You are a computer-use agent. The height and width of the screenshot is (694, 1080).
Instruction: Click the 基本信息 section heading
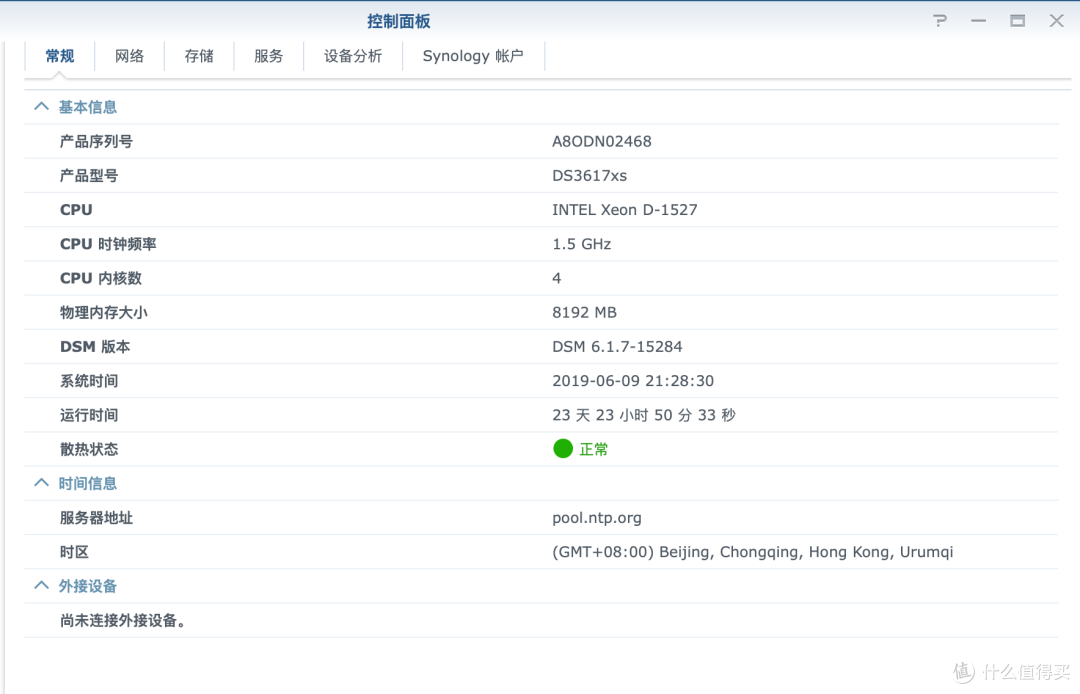click(x=87, y=107)
